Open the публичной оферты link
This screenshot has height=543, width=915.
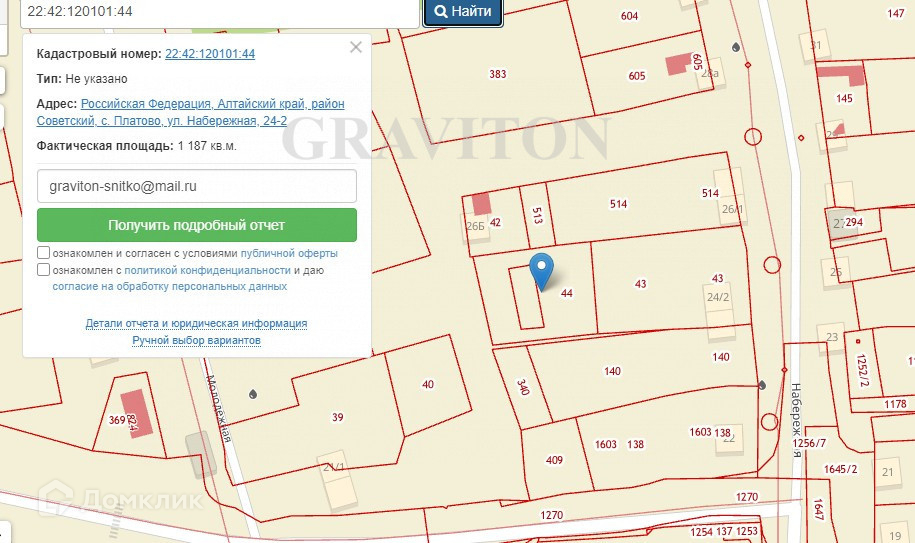click(289, 253)
